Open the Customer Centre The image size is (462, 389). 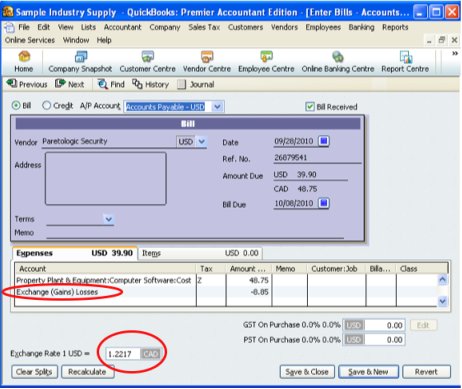pyautogui.click(x=147, y=62)
